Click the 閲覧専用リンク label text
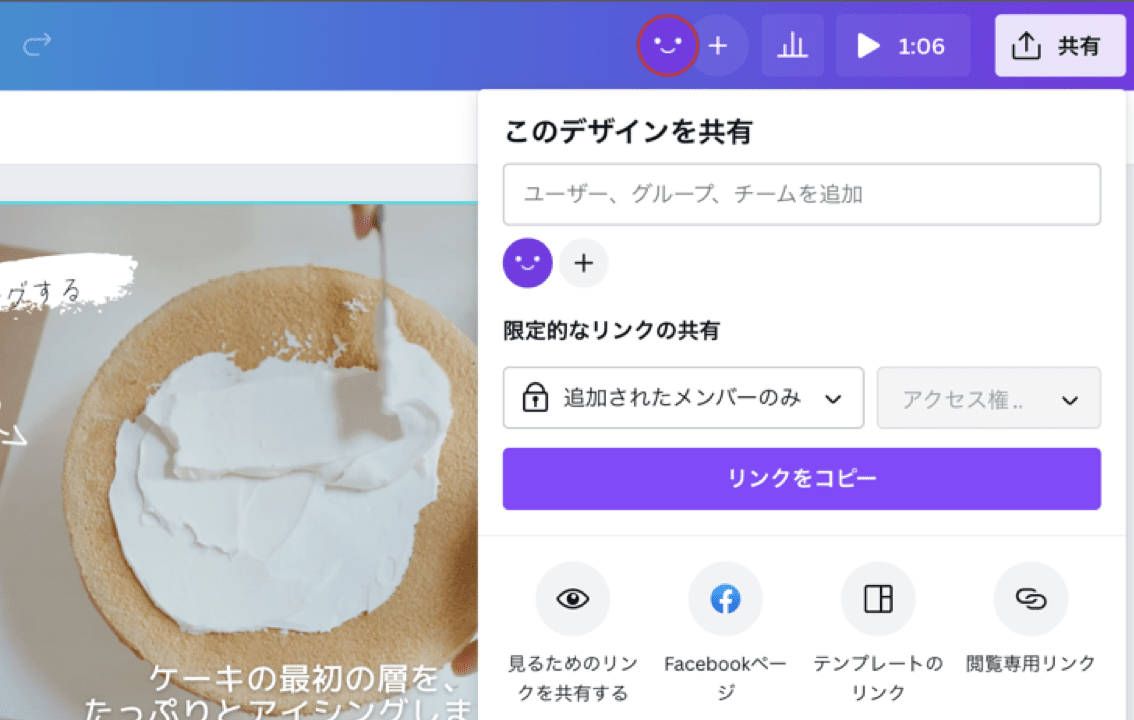This screenshot has width=1134, height=720. click(x=1031, y=663)
